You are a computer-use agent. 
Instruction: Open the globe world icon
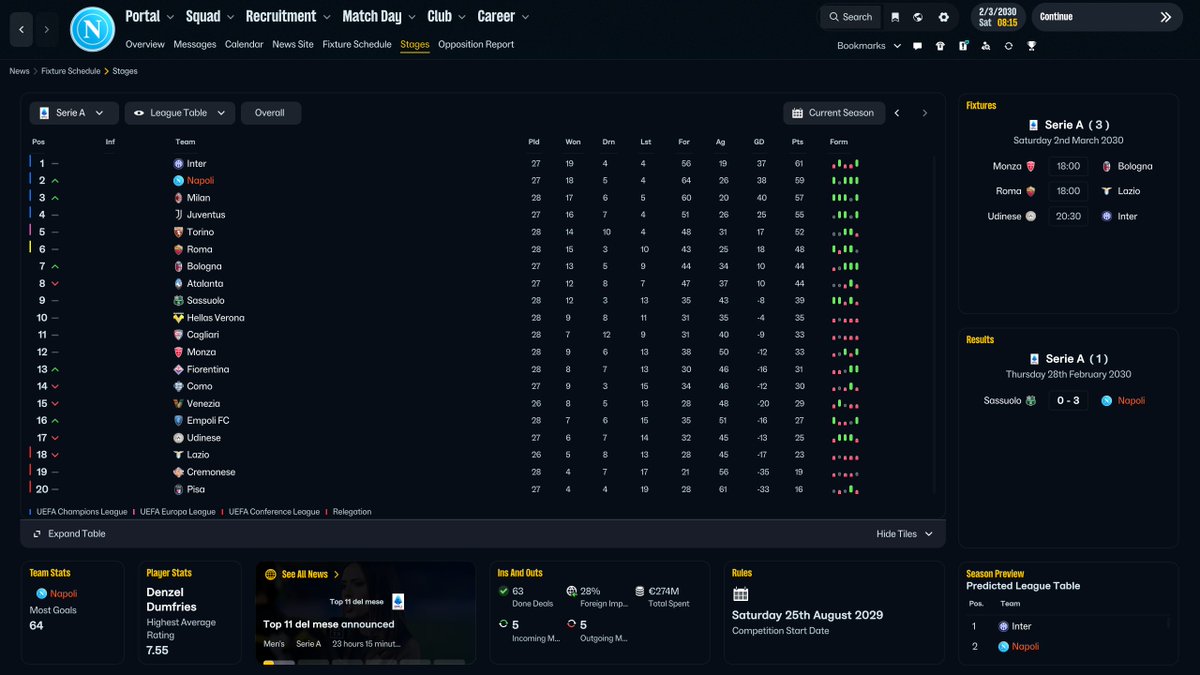click(918, 17)
